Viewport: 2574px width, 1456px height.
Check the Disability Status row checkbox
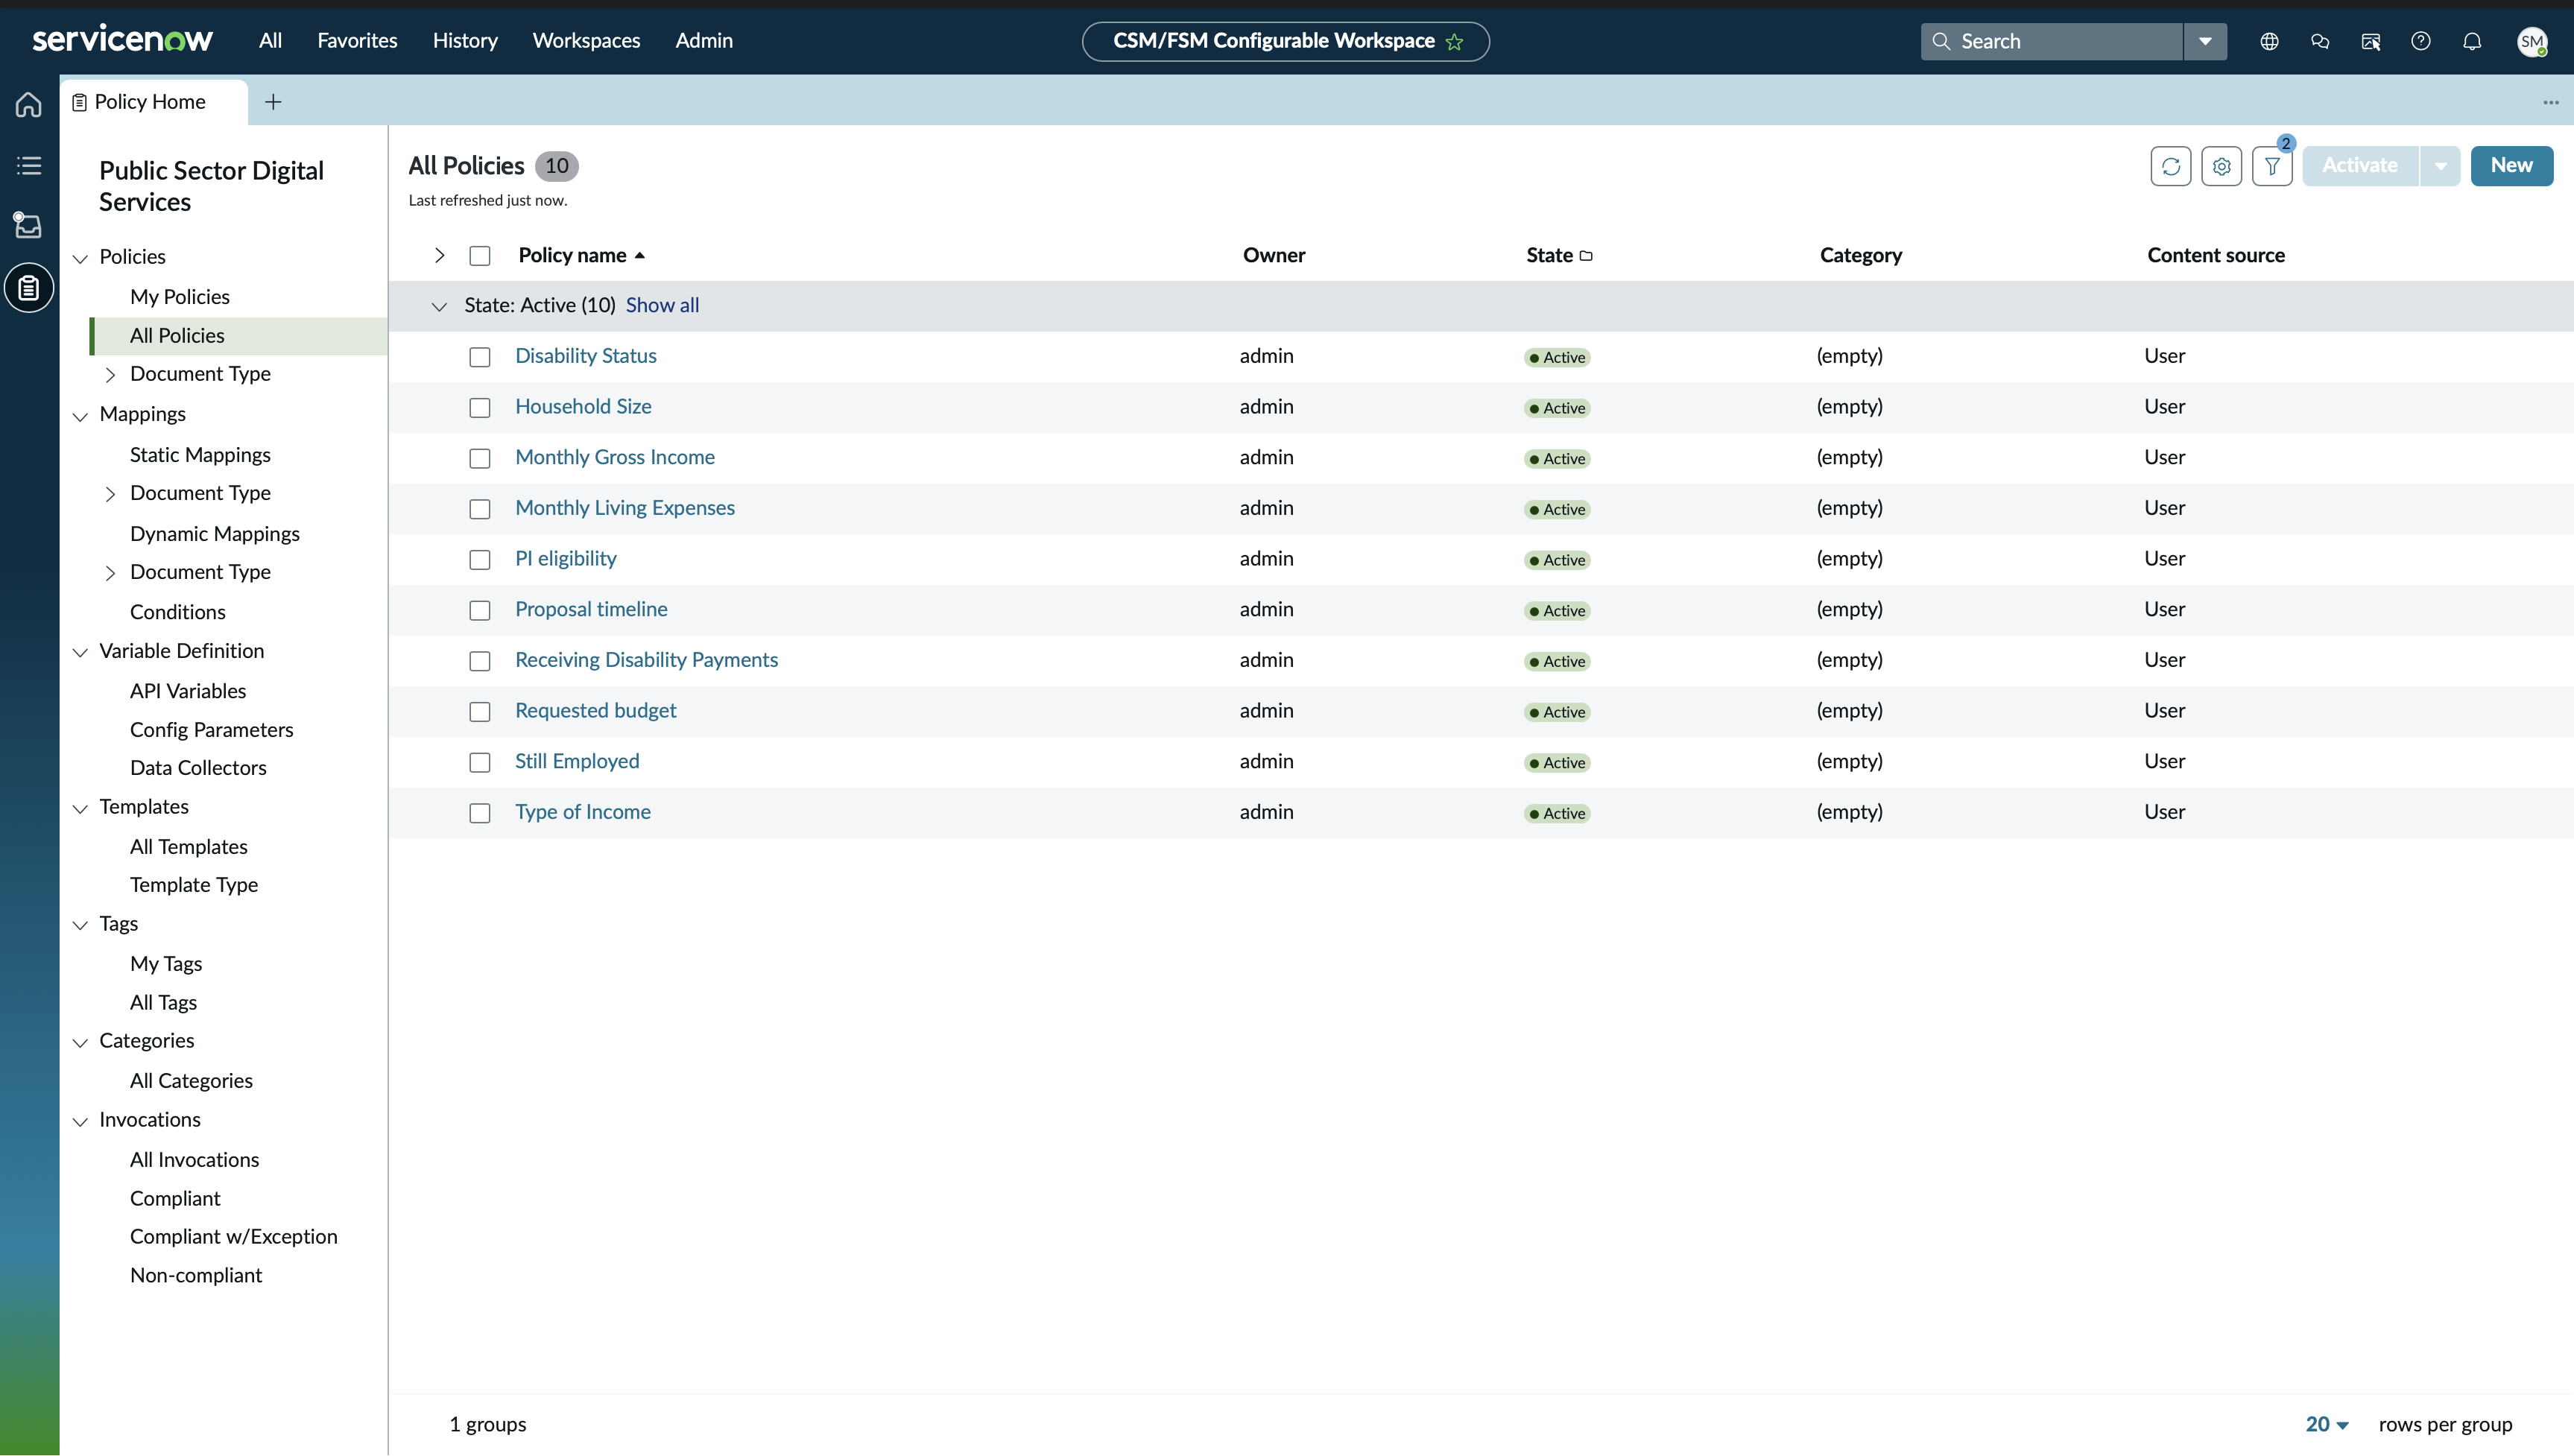480,357
